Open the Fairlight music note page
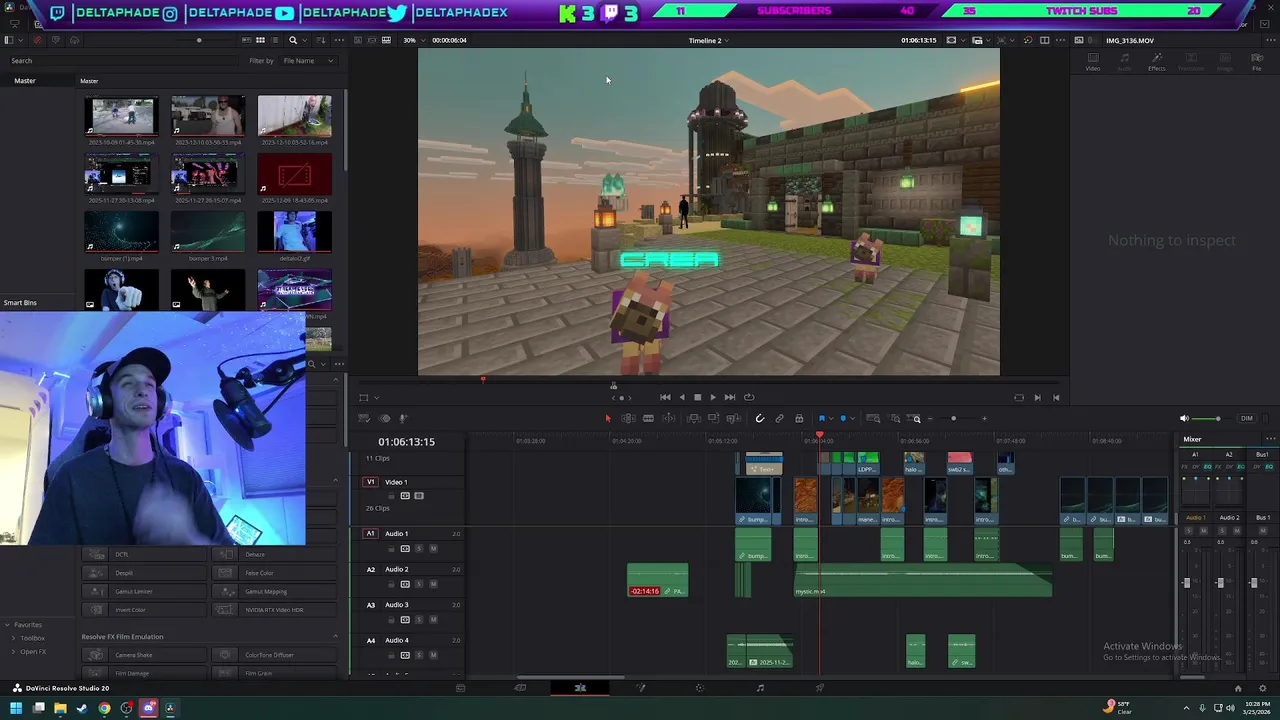The height and width of the screenshot is (720, 1280). (x=760, y=688)
